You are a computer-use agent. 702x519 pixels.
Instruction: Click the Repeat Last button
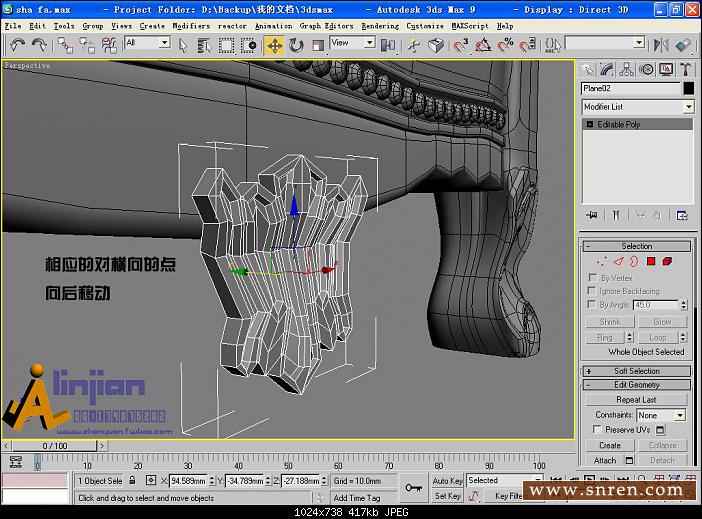tap(636, 400)
